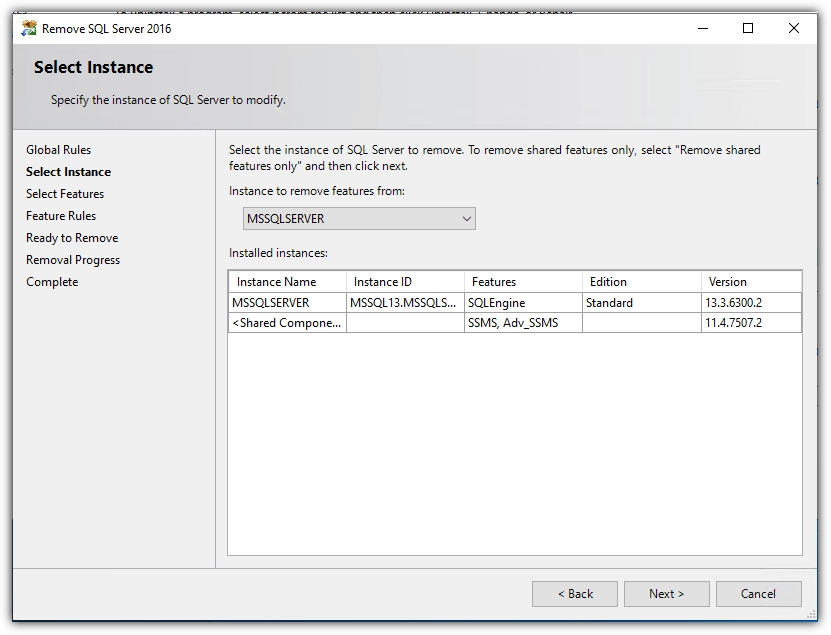Click the Standard edition cell
The width and height of the screenshot is (831, 635).
[x=642, y=303]
